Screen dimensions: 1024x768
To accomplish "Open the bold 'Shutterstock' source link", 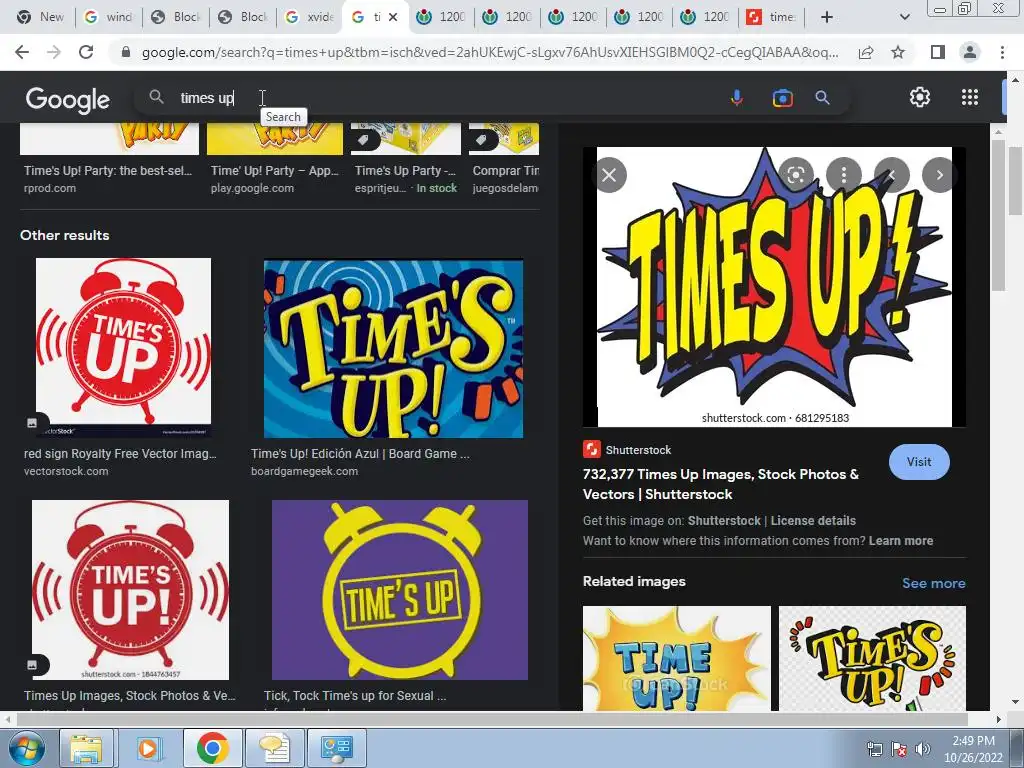I will (x=724, y=520).
